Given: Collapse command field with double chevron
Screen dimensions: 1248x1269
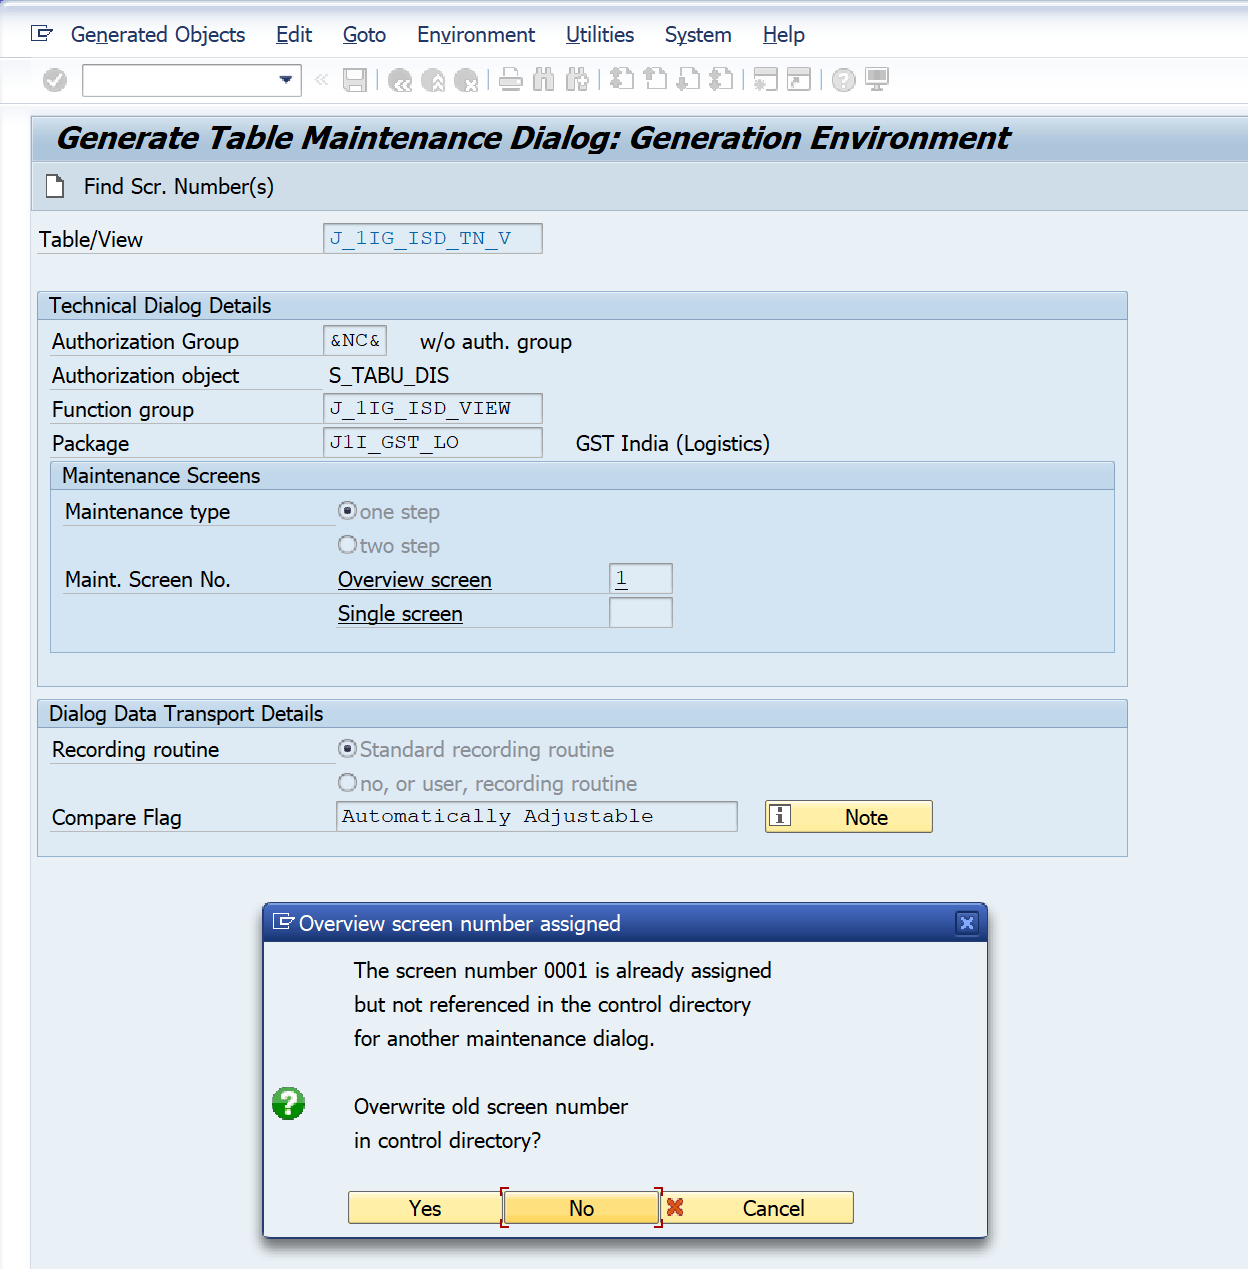Looking at the screenshot, I should 321,79.
